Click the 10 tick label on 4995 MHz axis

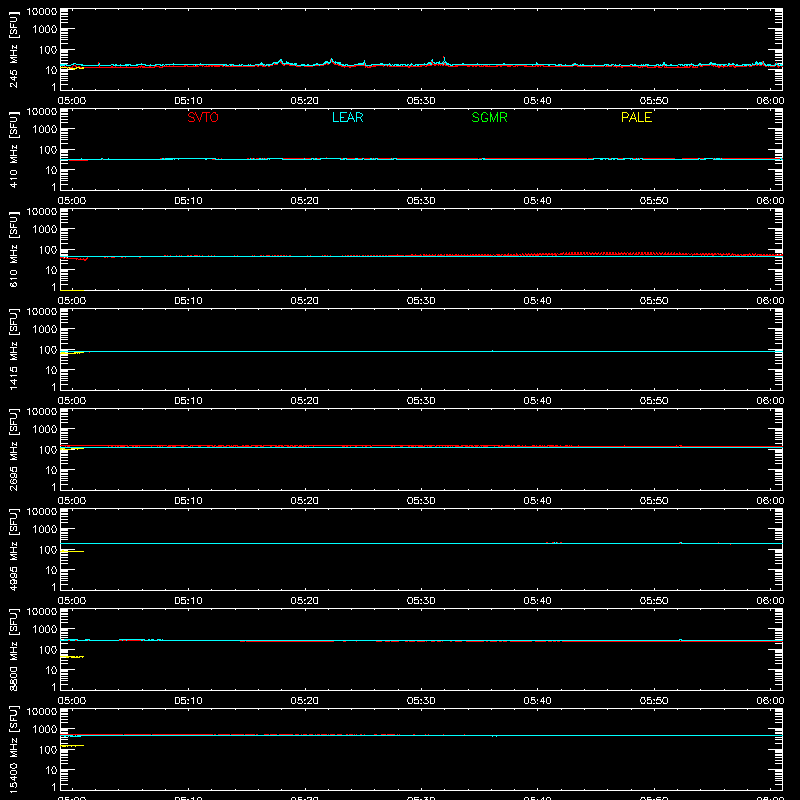coord(52,570)
